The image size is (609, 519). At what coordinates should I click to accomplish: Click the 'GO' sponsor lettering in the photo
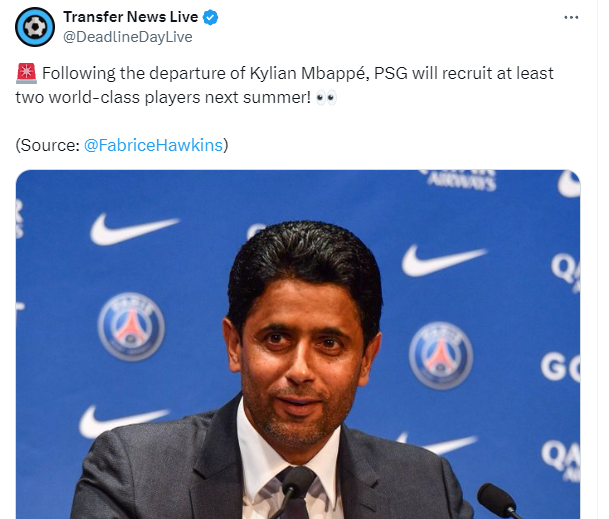(560, 367)
